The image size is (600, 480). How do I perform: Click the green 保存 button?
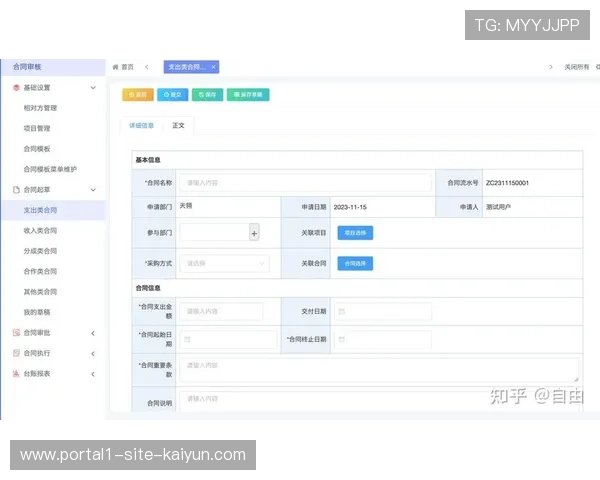(x=207, y=95)
